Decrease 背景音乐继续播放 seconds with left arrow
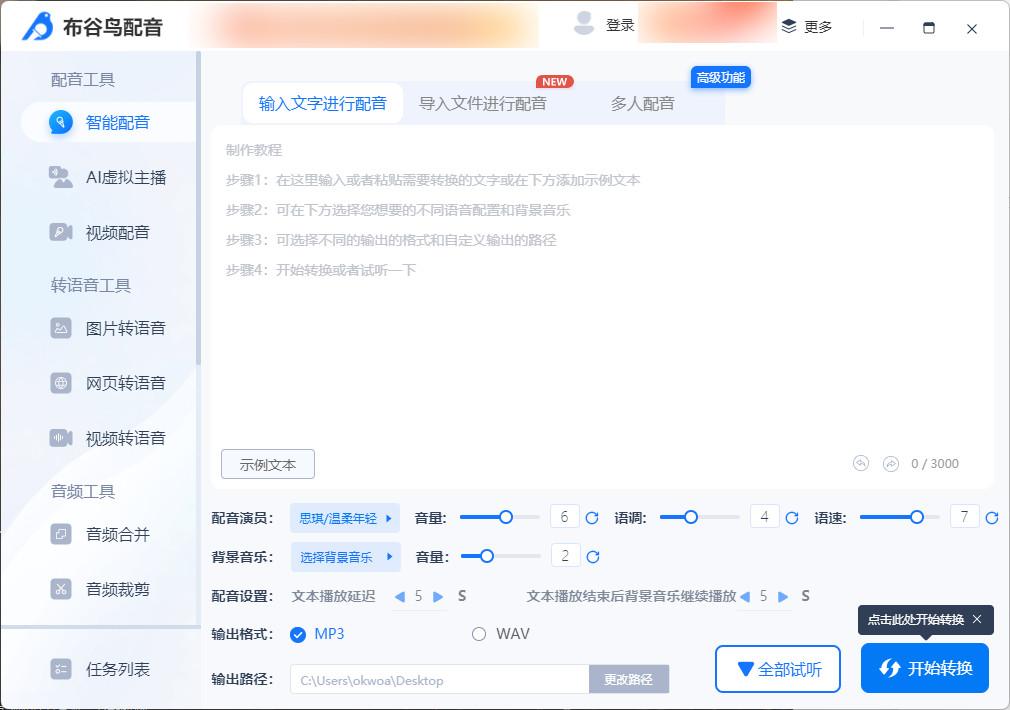 click(x=745, y=597)
